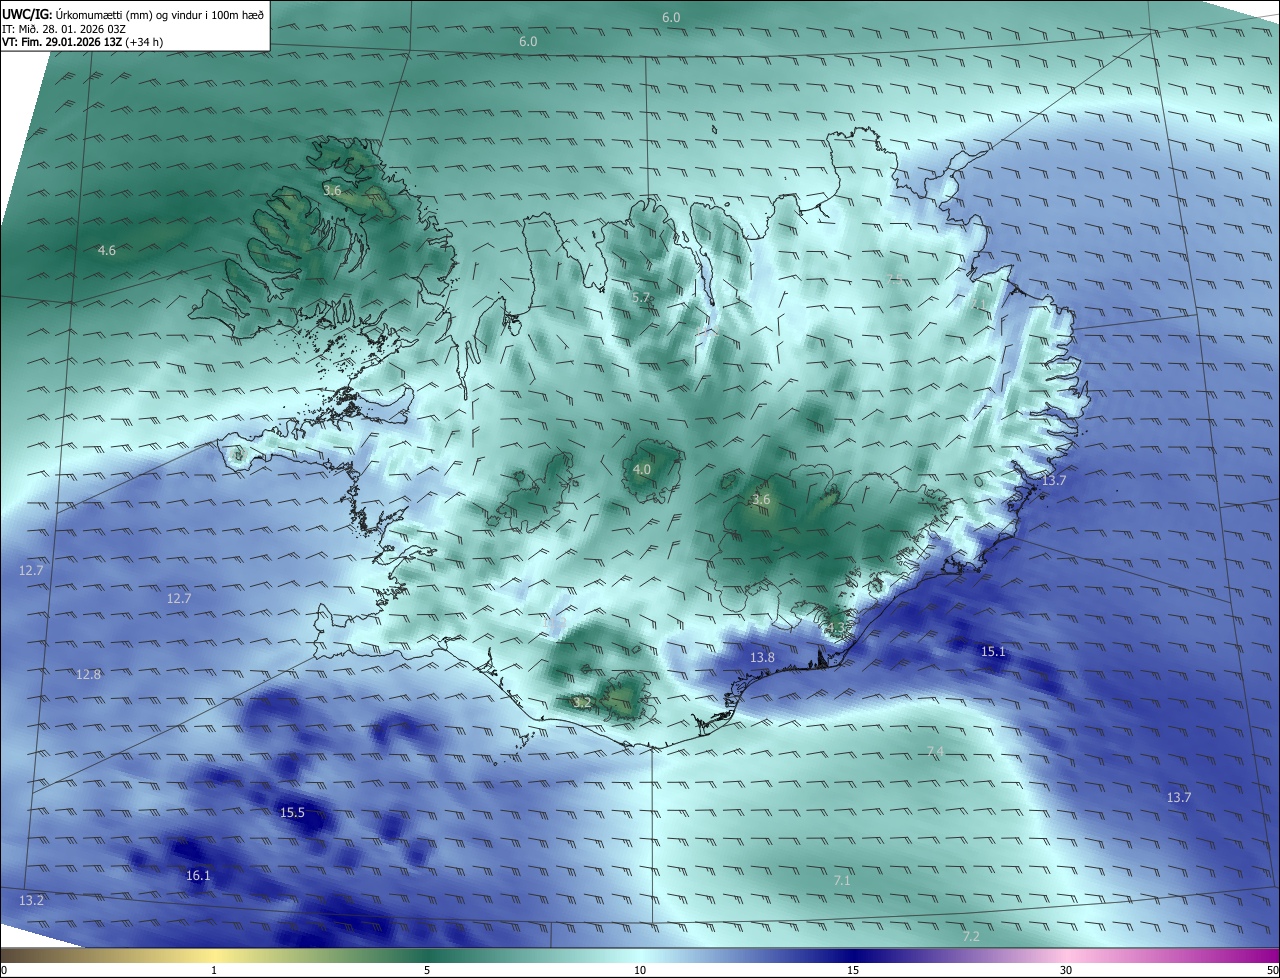The width and height of the screenshot is (1280, 978).
Task: Click the 13.2 value label
Action: 31,901
